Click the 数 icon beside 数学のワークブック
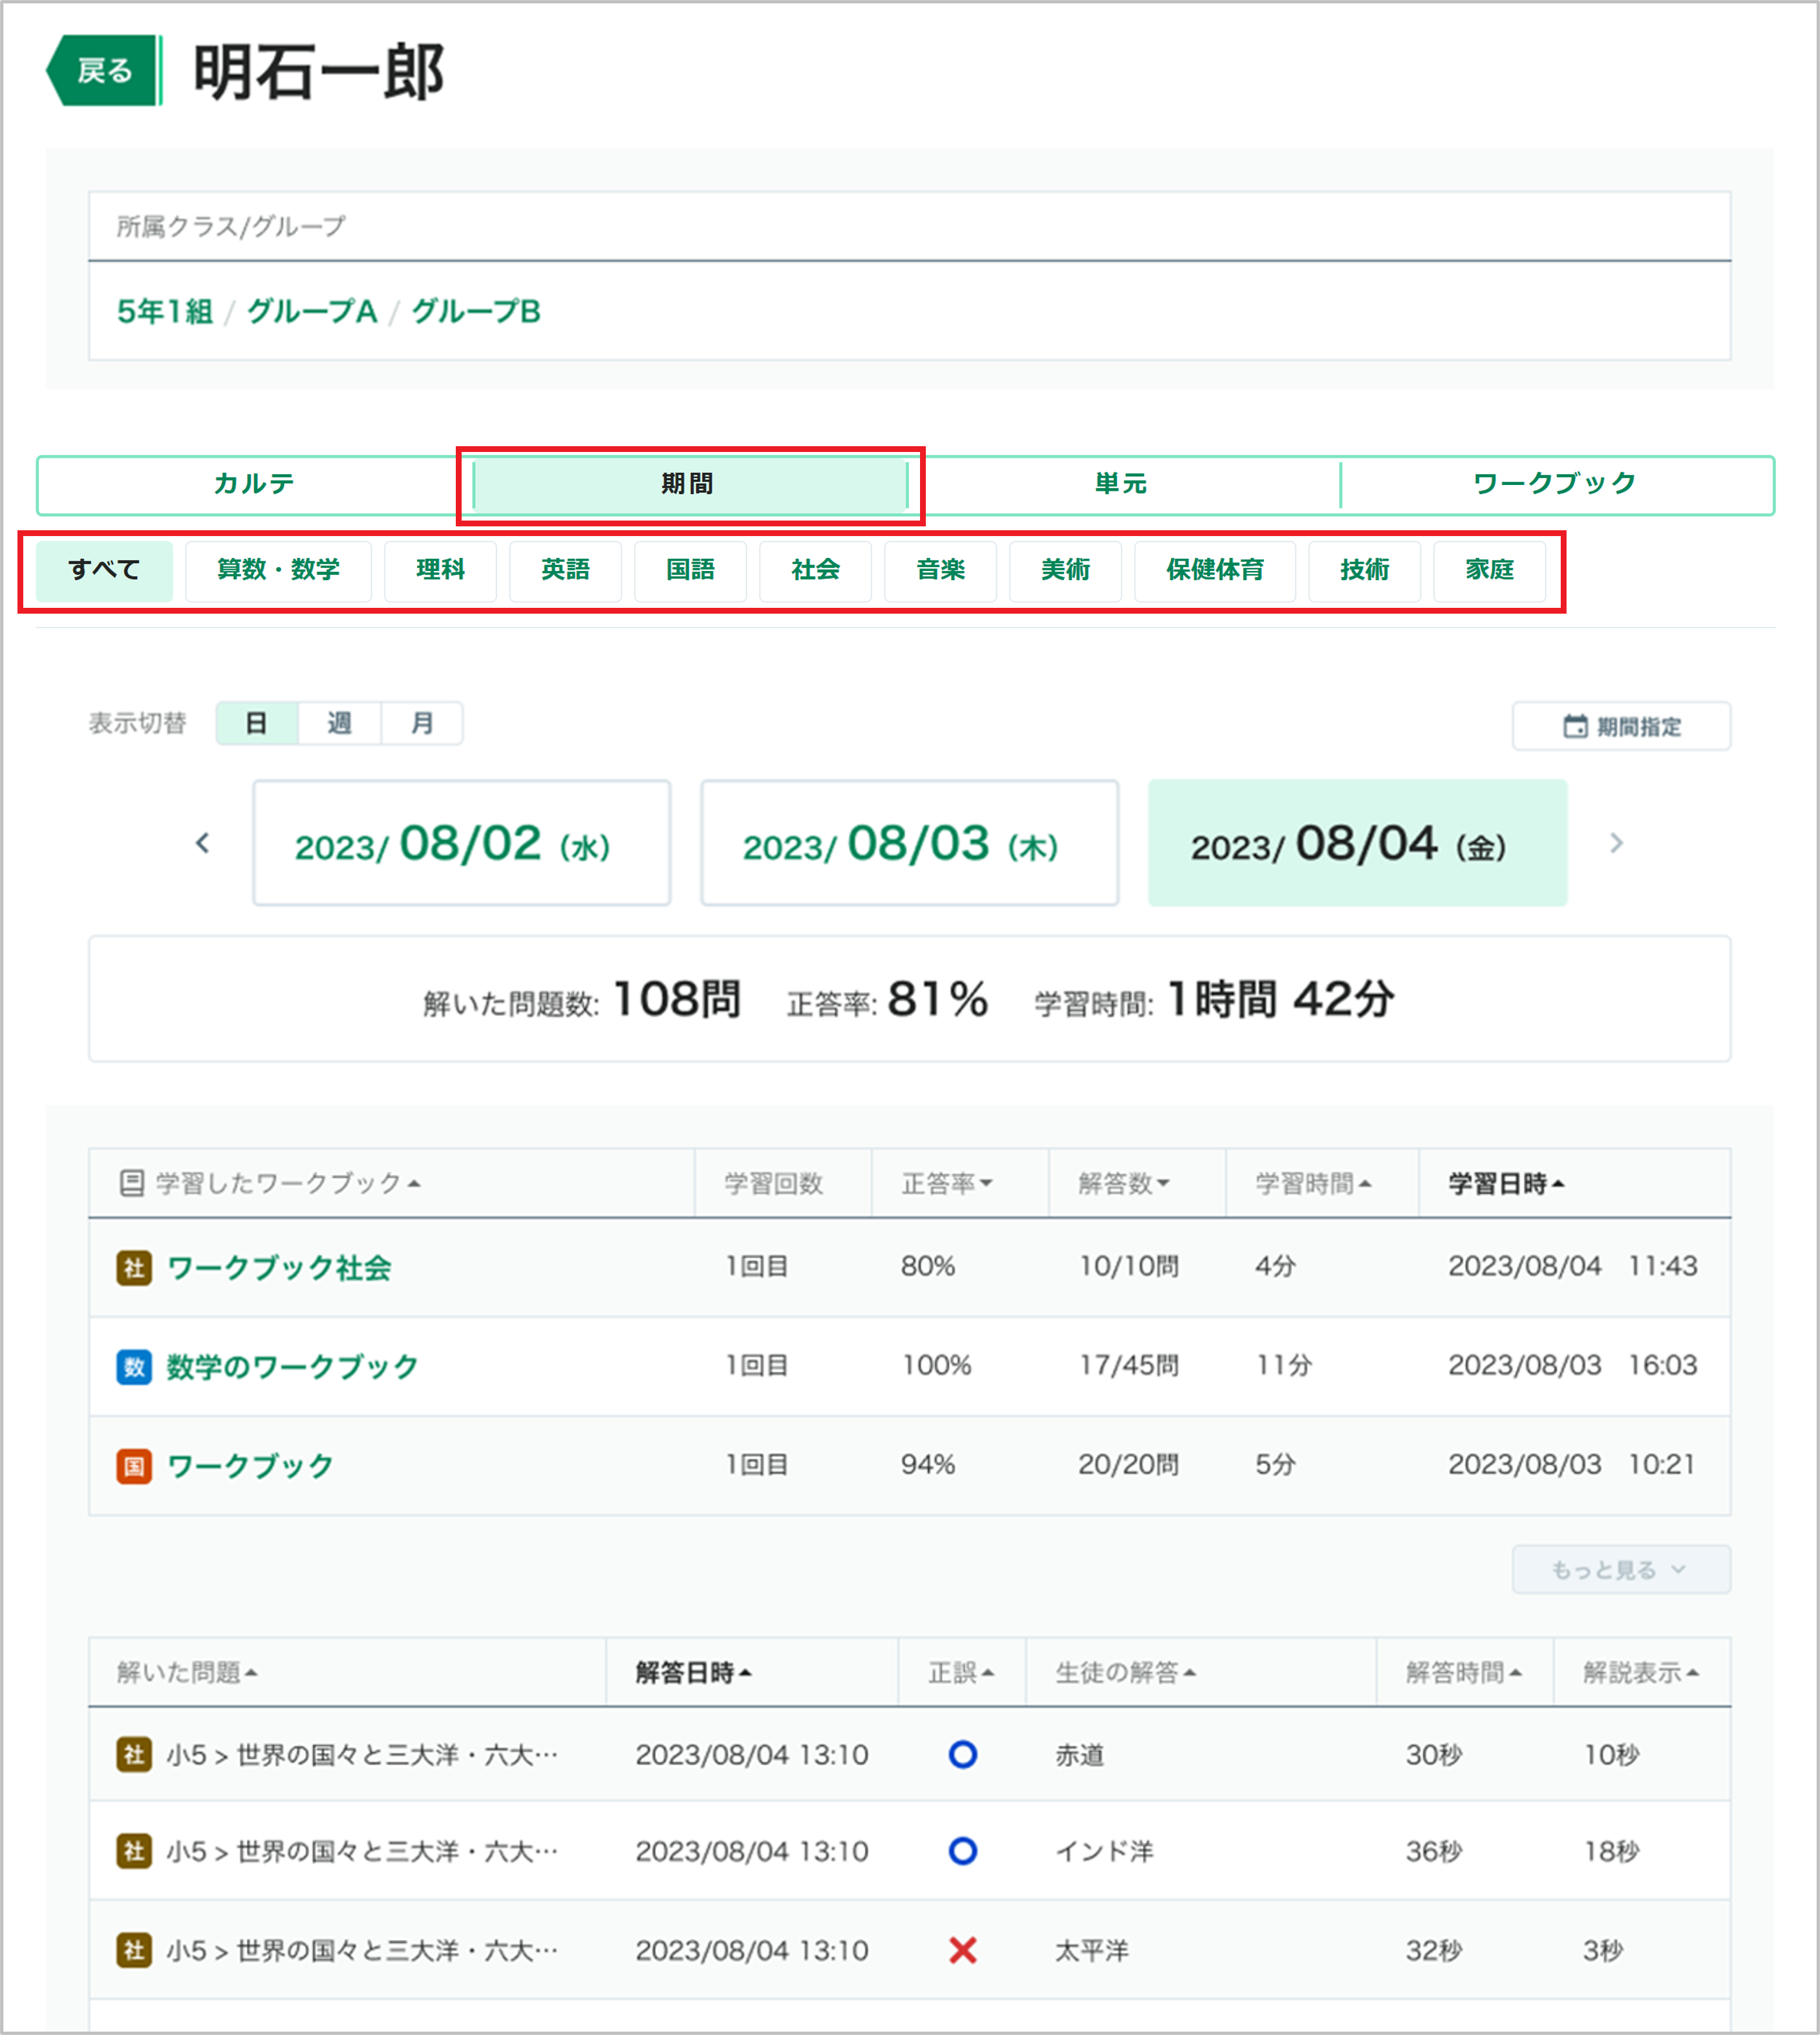1820x2035 pixels. coord(134,1367)
